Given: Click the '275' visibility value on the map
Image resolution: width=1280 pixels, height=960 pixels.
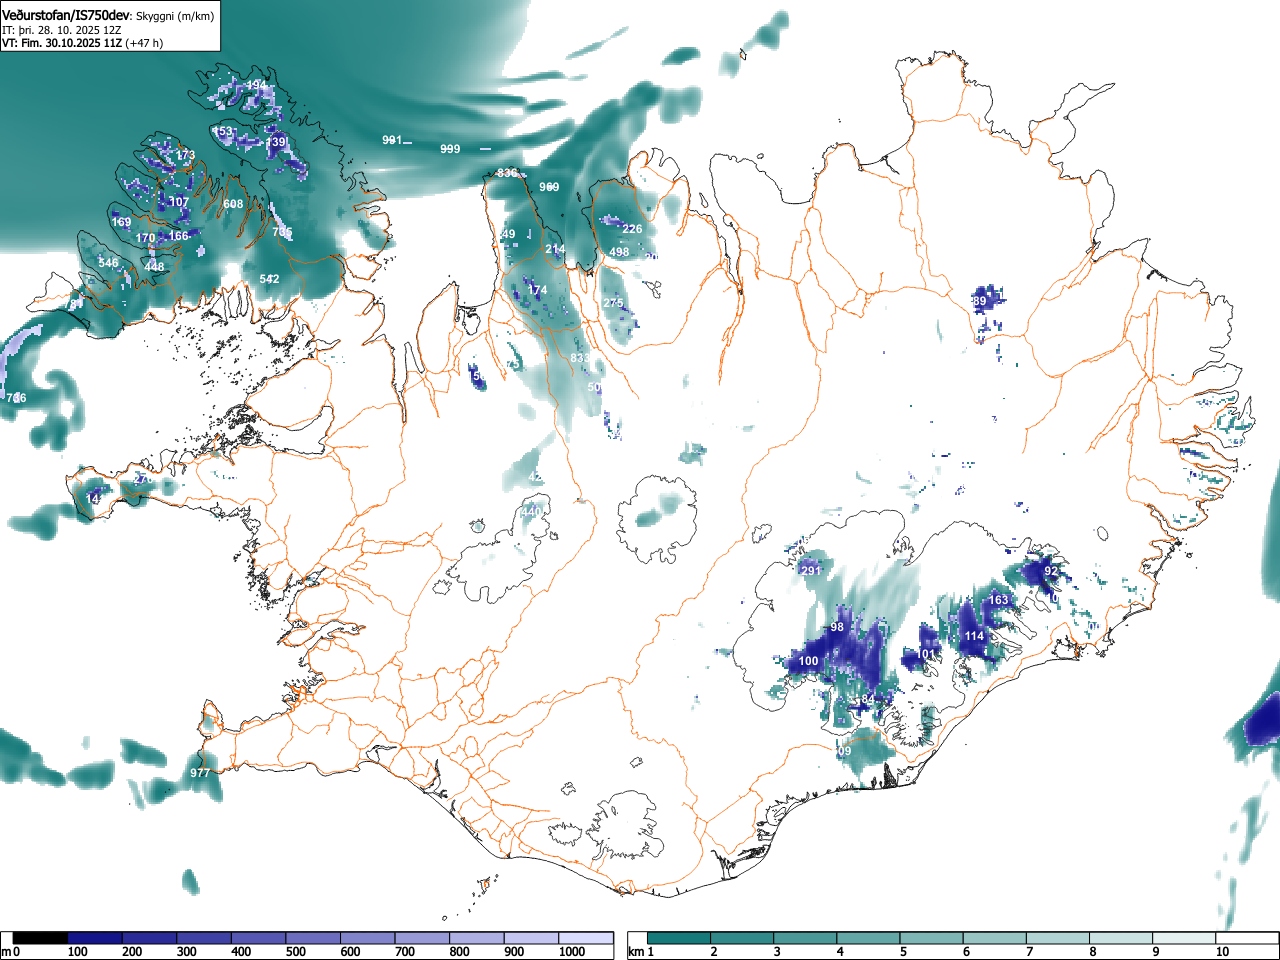Looking at the screenshot, I should [x=613, y=303].
